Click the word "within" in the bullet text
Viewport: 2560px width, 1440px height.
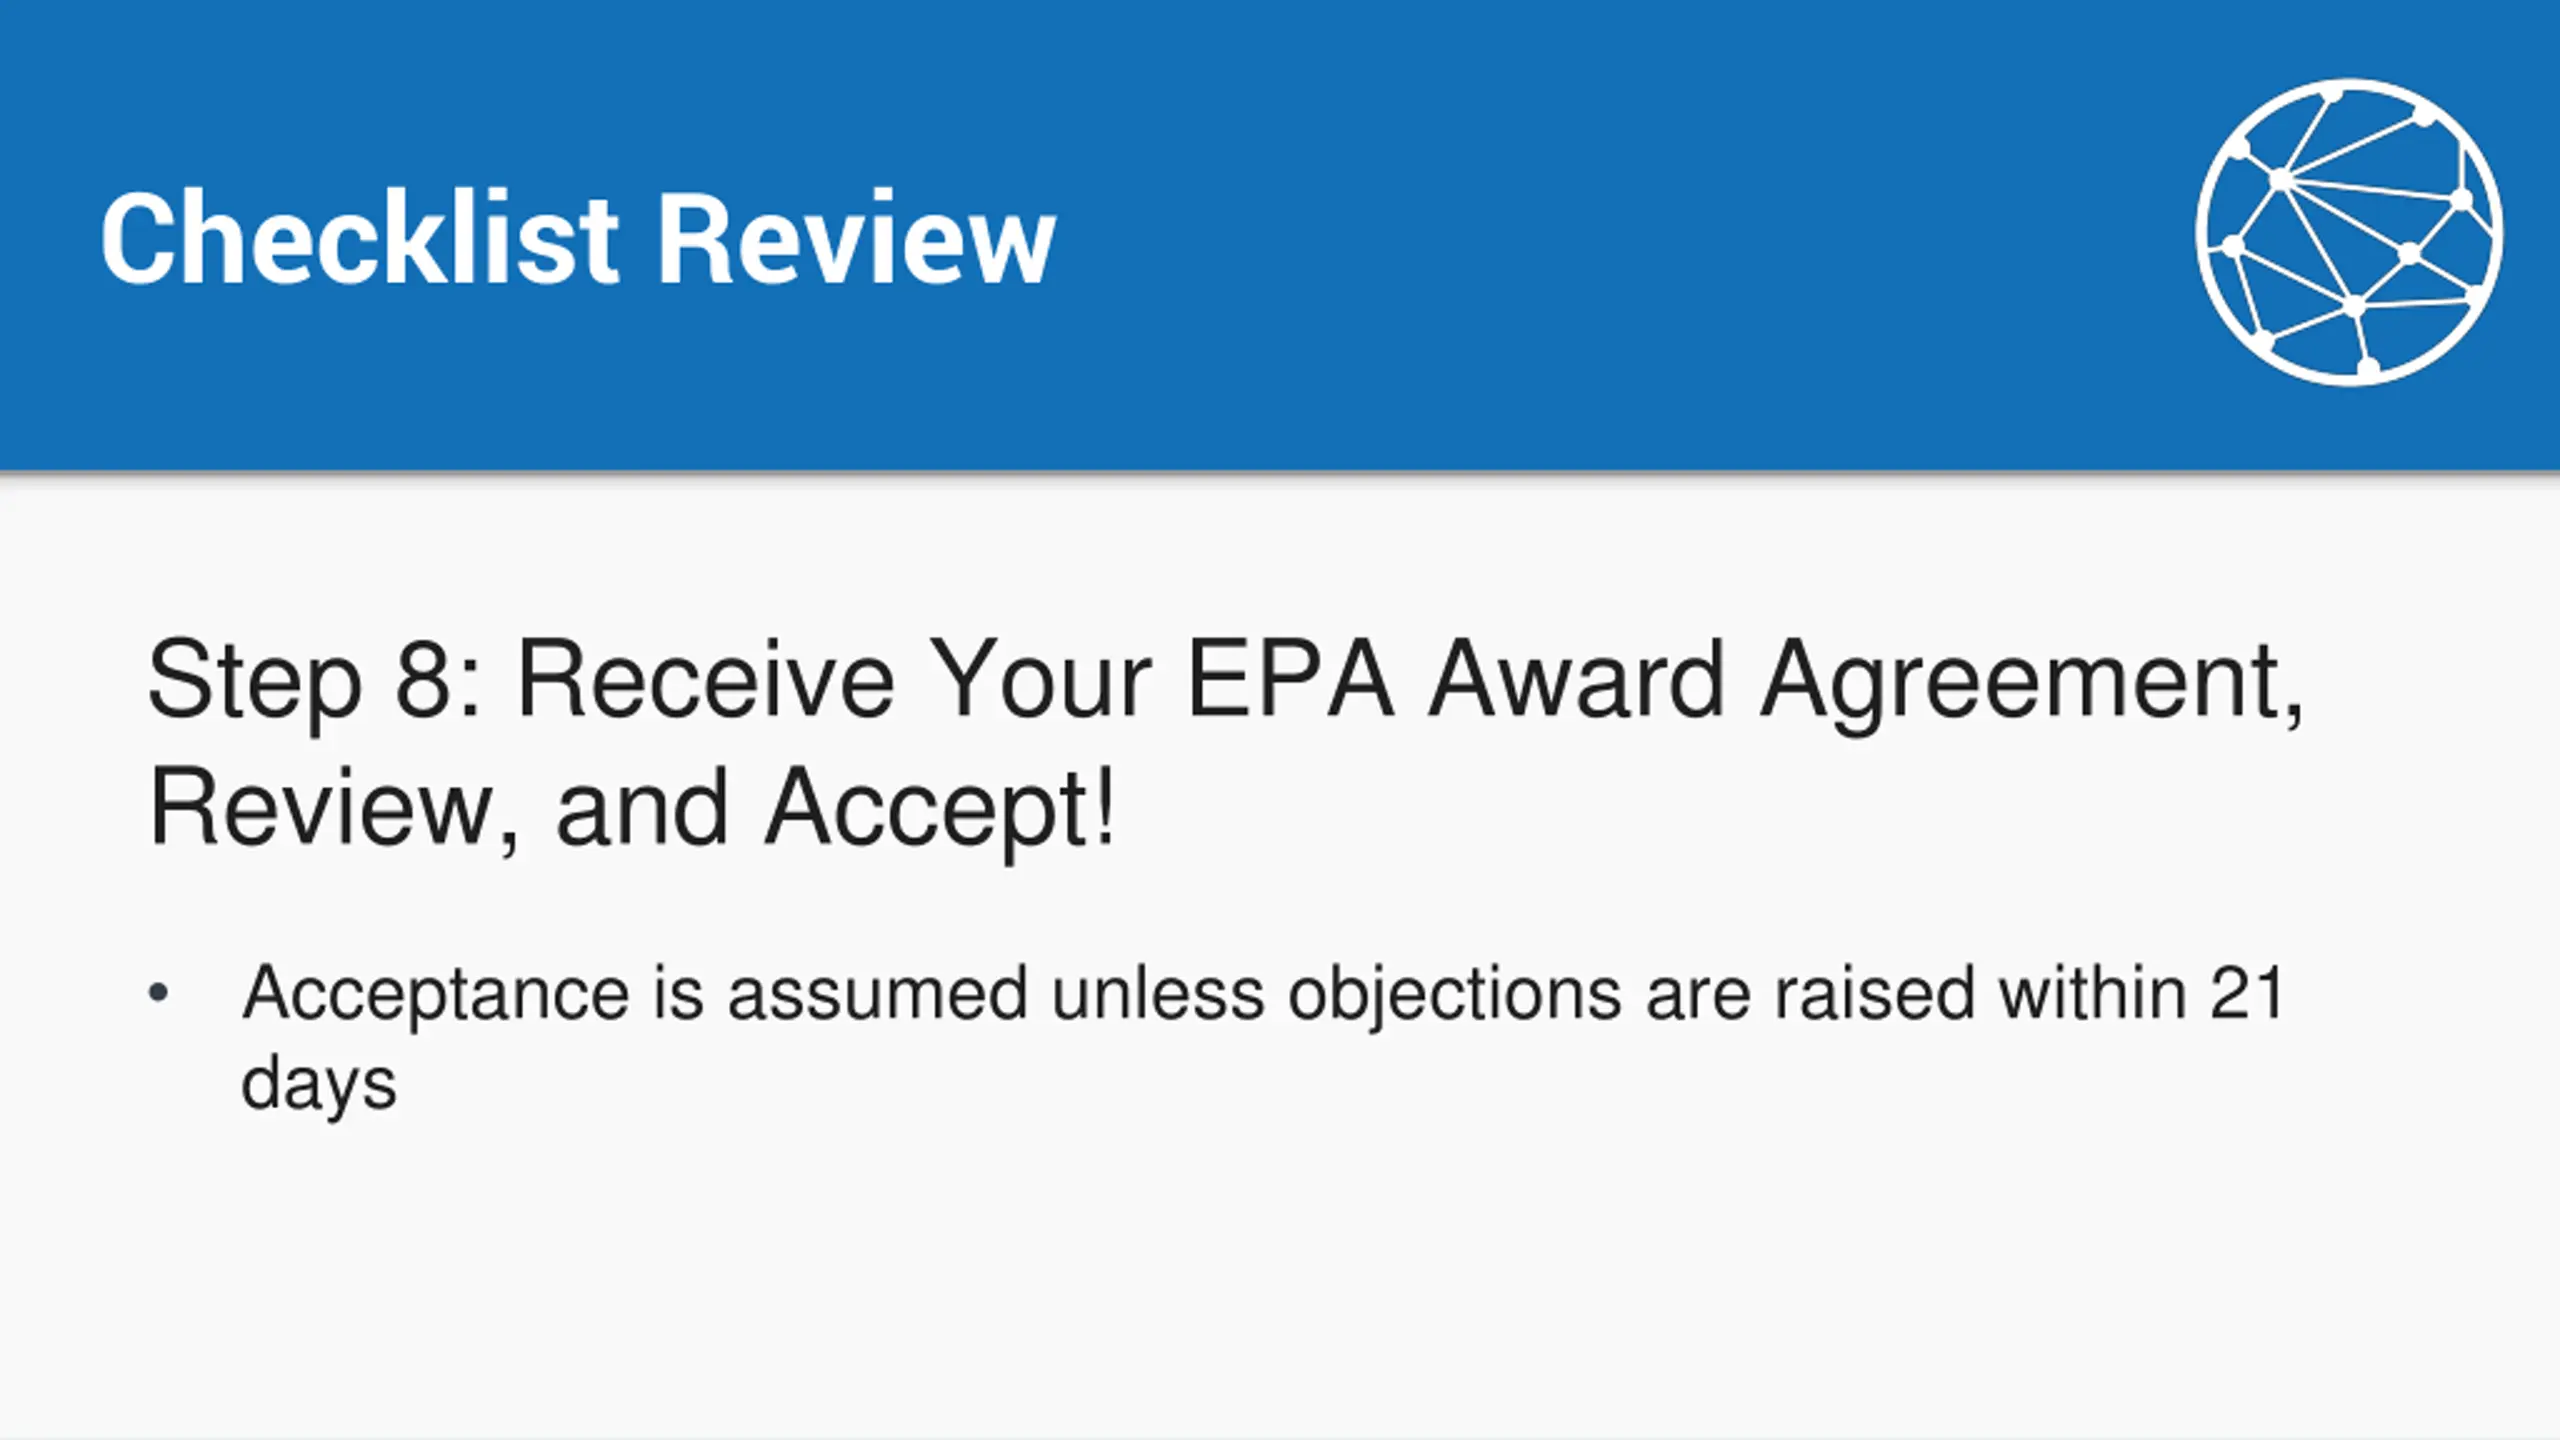[x=2092, y=994]
